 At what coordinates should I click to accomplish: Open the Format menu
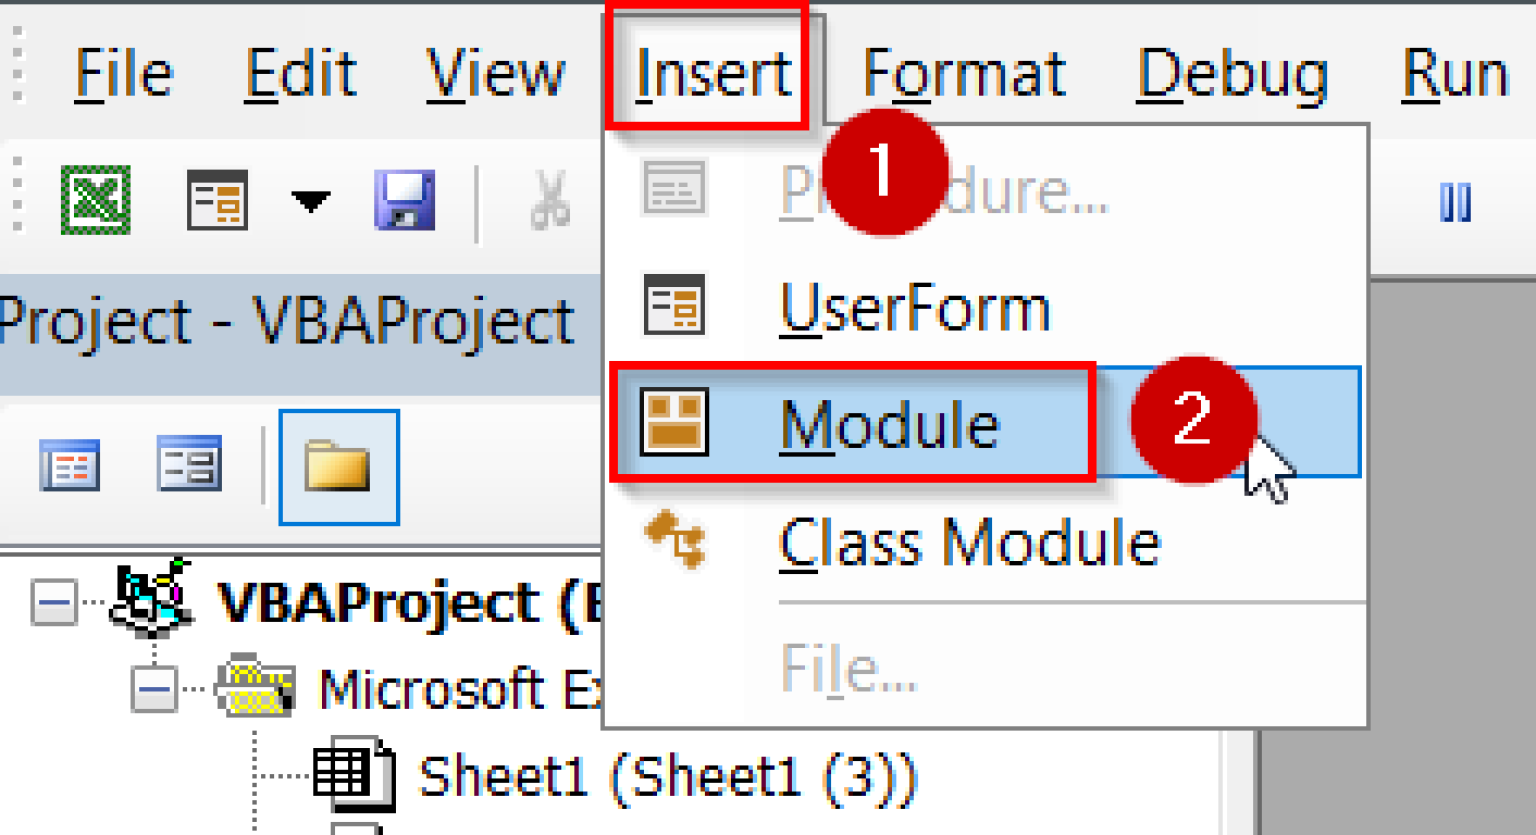[x=965, y=70]
